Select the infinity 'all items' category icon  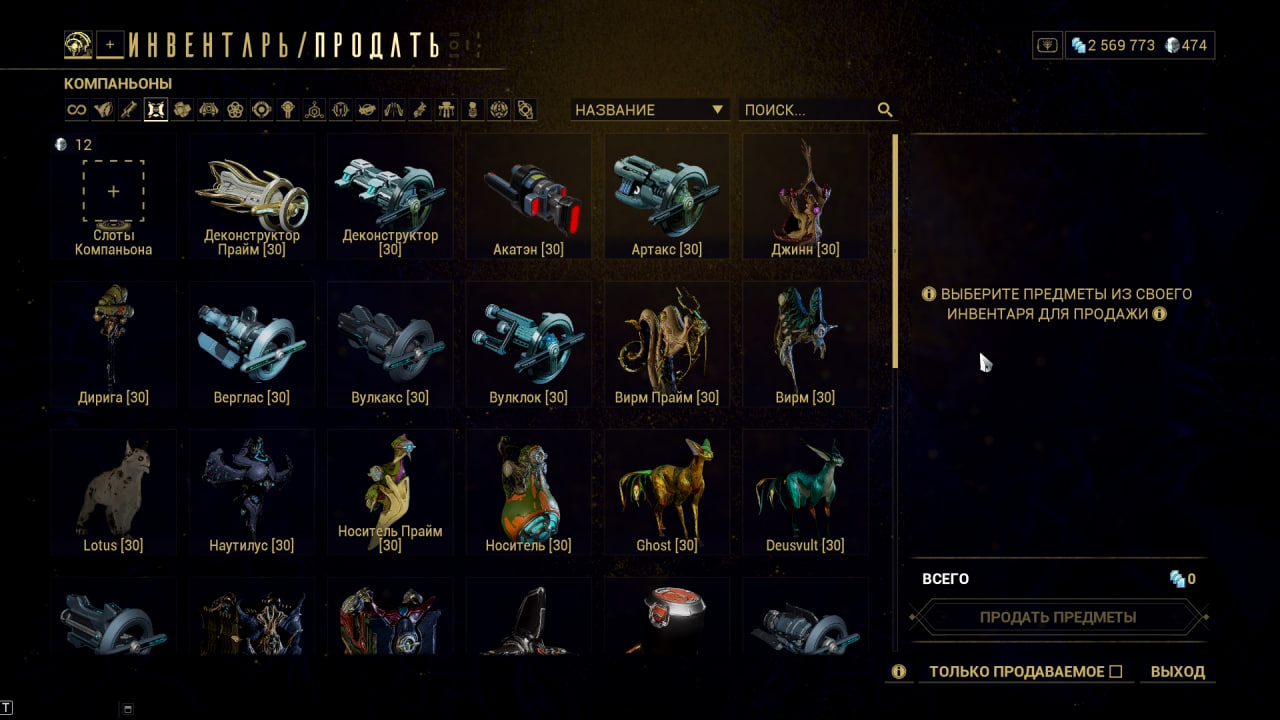tap(76, 110)
